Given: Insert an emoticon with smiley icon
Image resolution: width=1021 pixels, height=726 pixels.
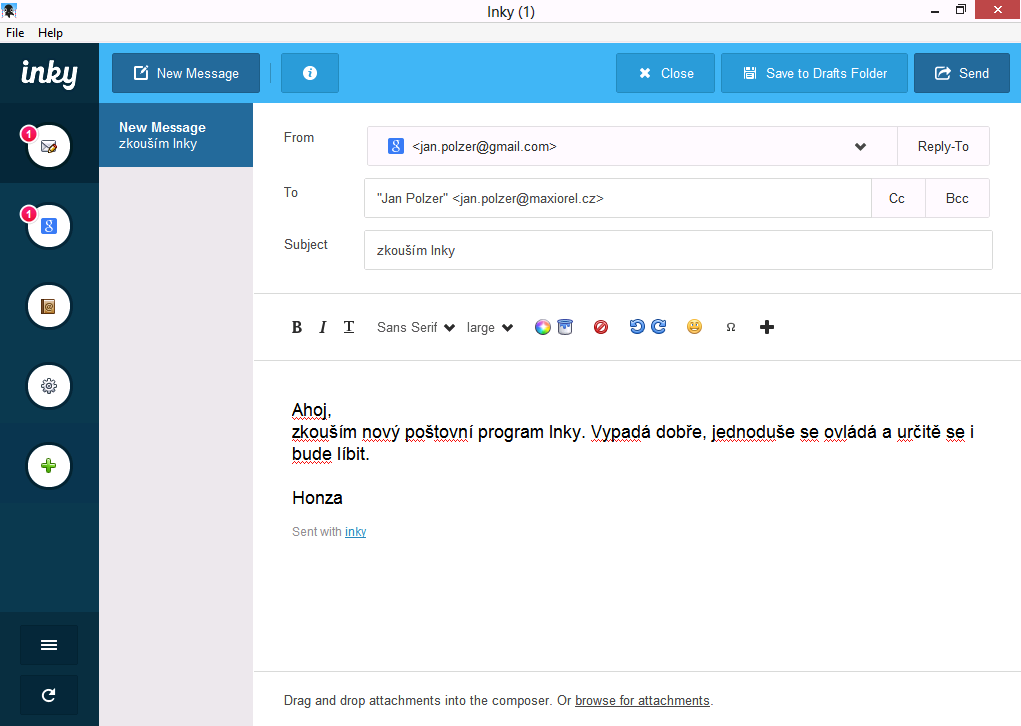Looking at the screenshot, I should pos(695,327).
